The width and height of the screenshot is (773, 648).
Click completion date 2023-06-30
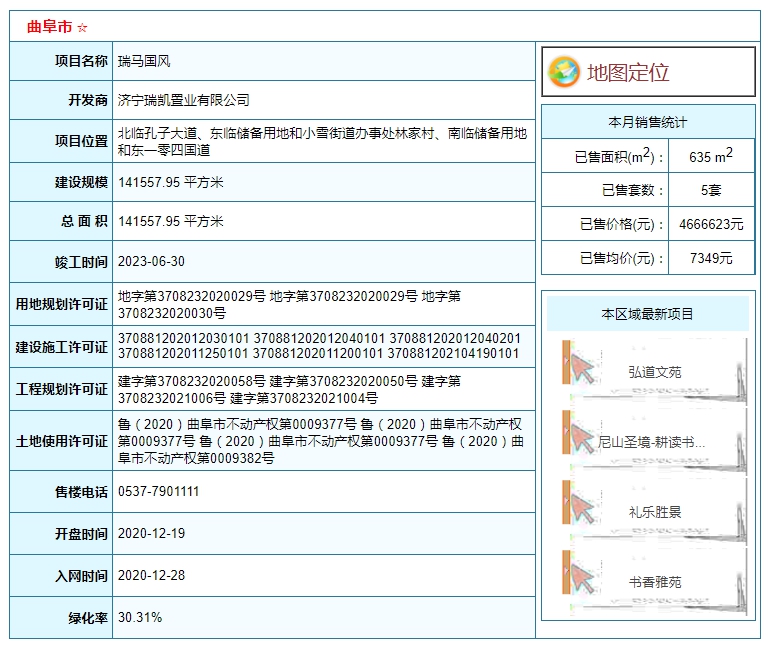point(151,261)
